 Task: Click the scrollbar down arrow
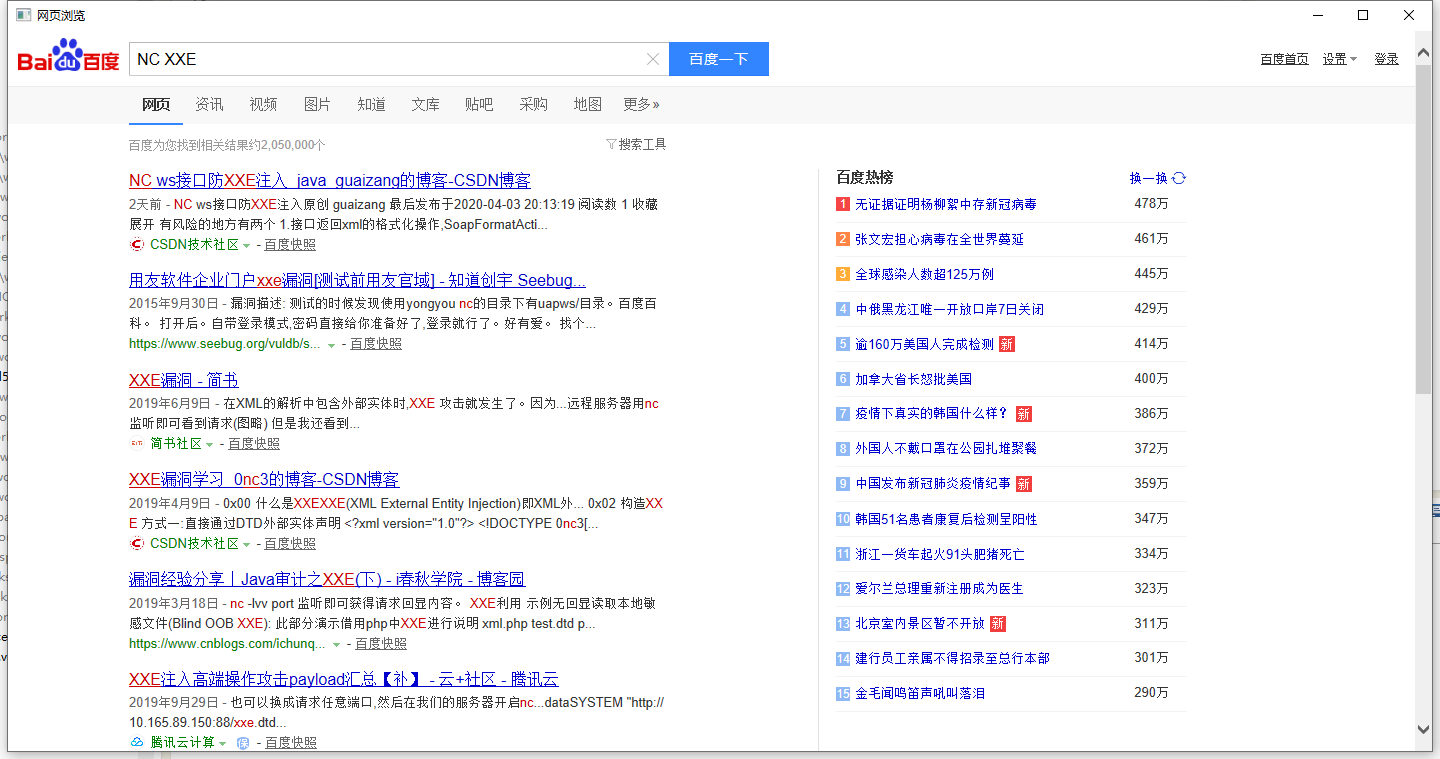[1424, 730]
